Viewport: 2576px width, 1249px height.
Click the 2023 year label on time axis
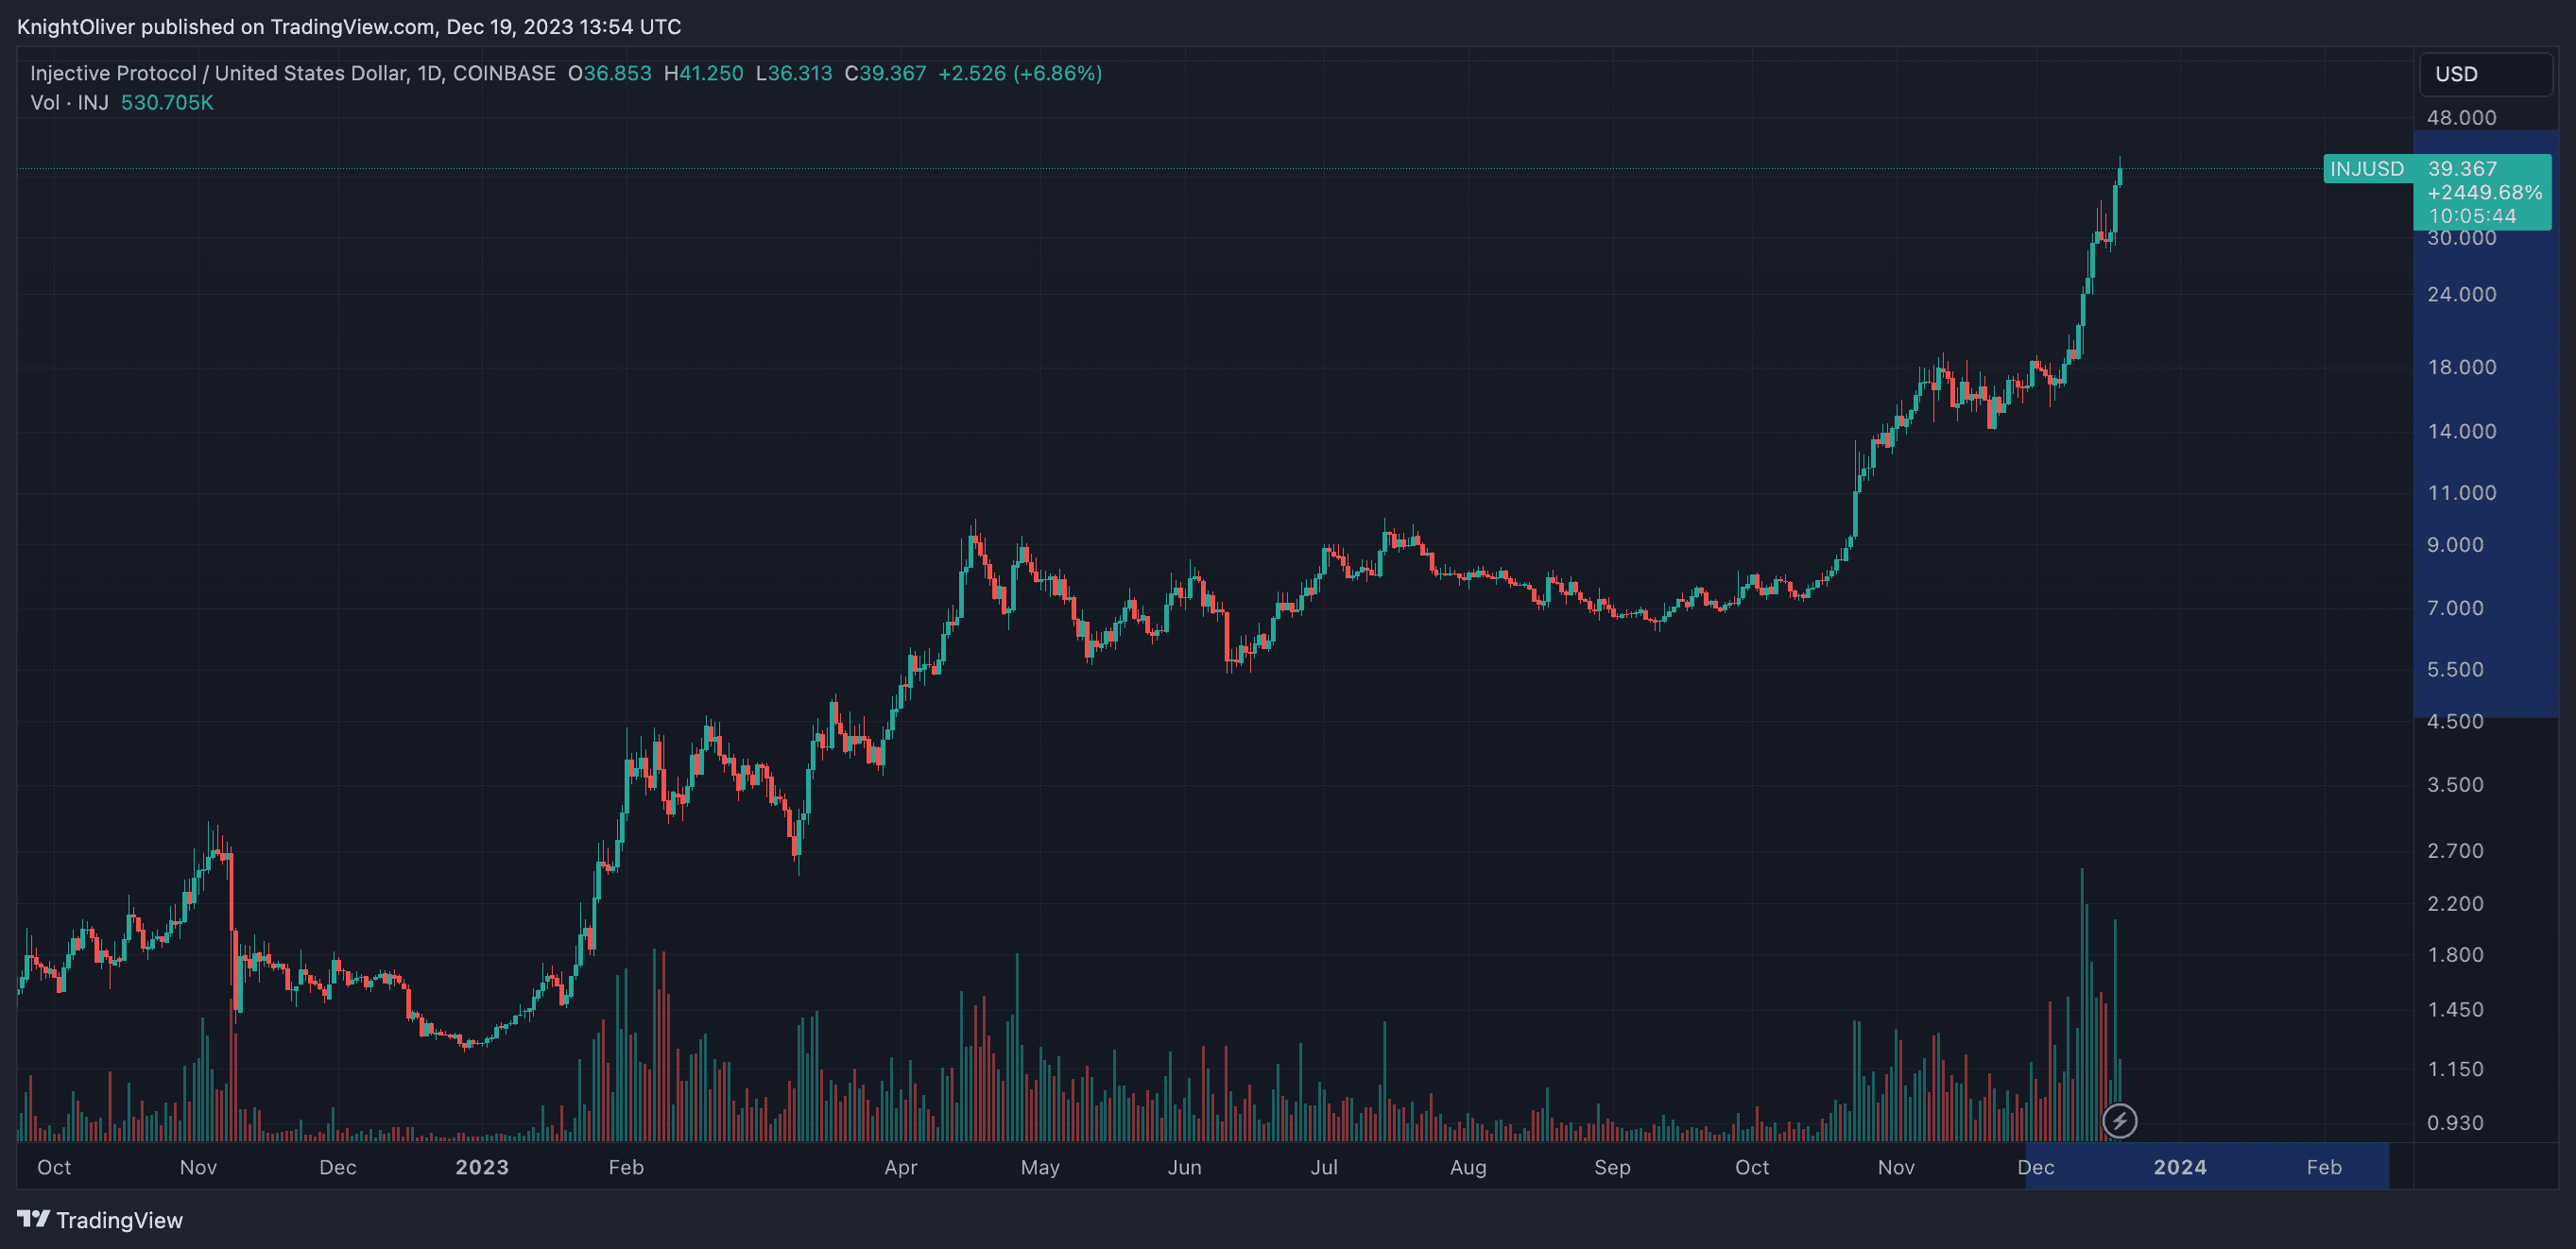click(482, 1167)
